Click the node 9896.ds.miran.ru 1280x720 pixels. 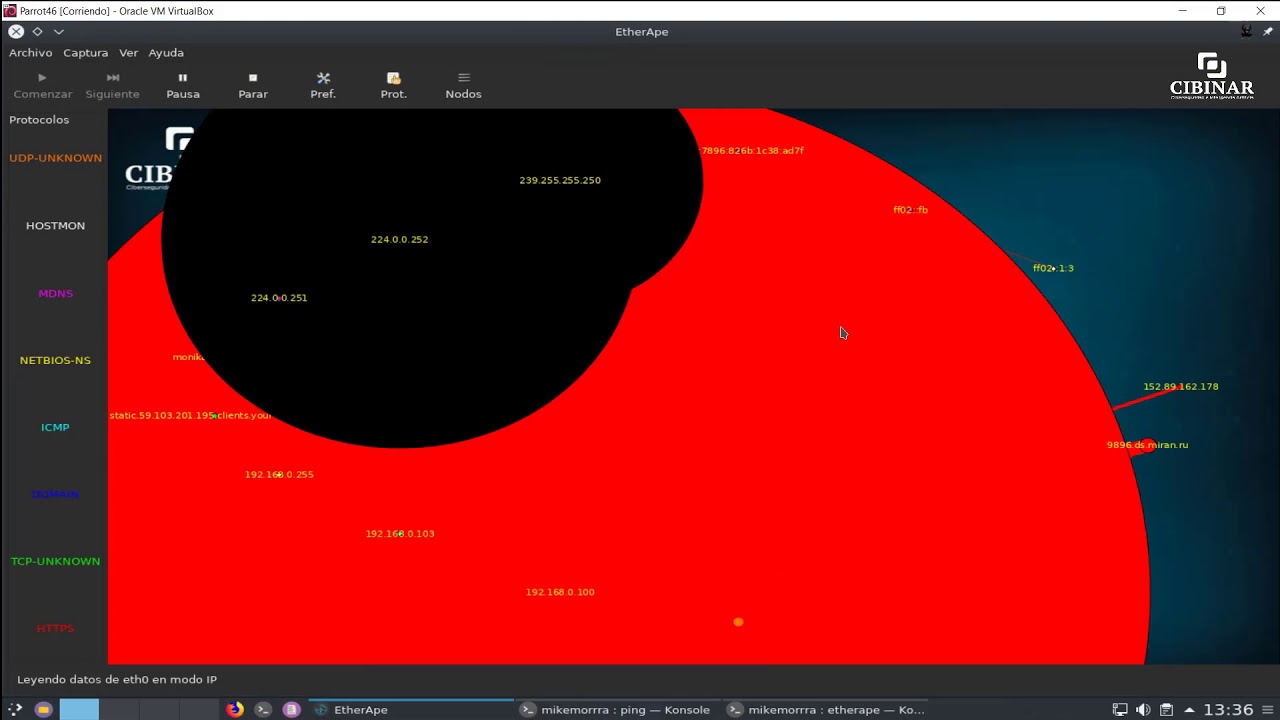point(1147,445)
